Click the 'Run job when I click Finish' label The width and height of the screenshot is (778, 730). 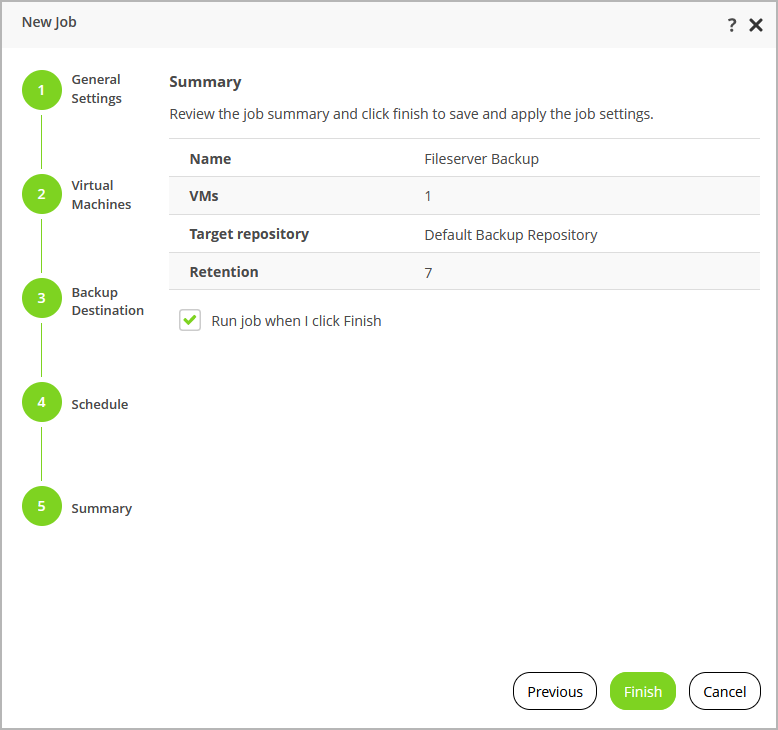(x=296, y=321)
